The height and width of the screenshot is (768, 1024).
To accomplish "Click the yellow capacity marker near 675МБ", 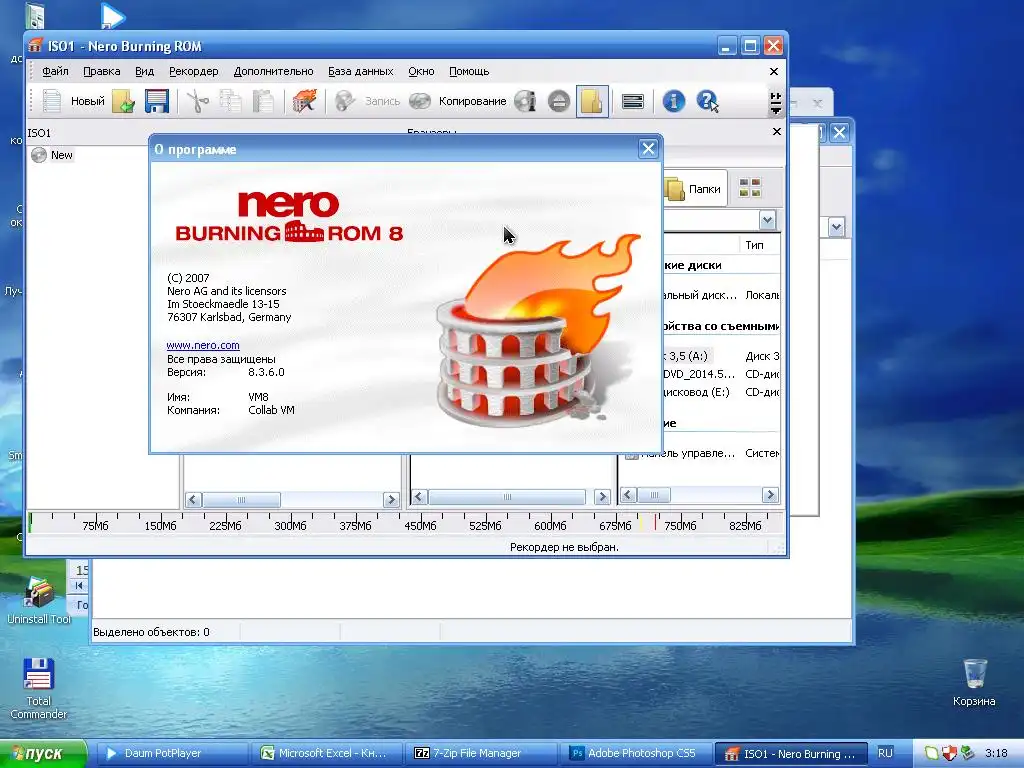I will coord(641,522).
